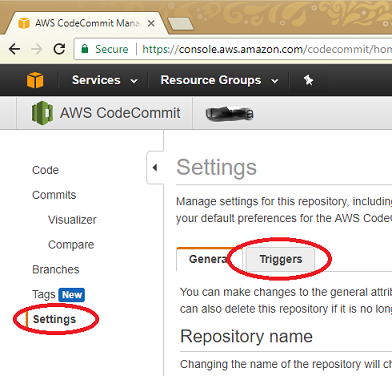Click the Repository name heading
392x376 pixels.
click(x=246, y=336)
